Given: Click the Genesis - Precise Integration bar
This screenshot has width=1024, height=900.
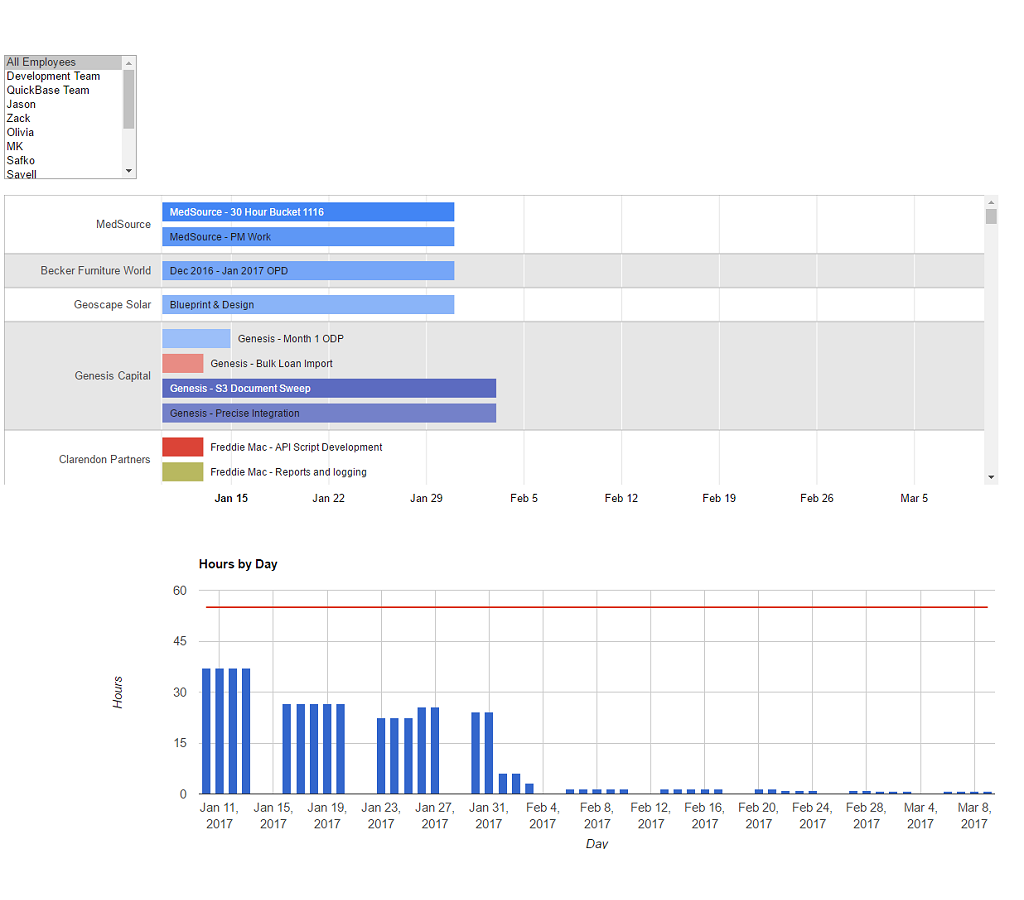Looking at the screenshot, I should click(x=329, y=413).
